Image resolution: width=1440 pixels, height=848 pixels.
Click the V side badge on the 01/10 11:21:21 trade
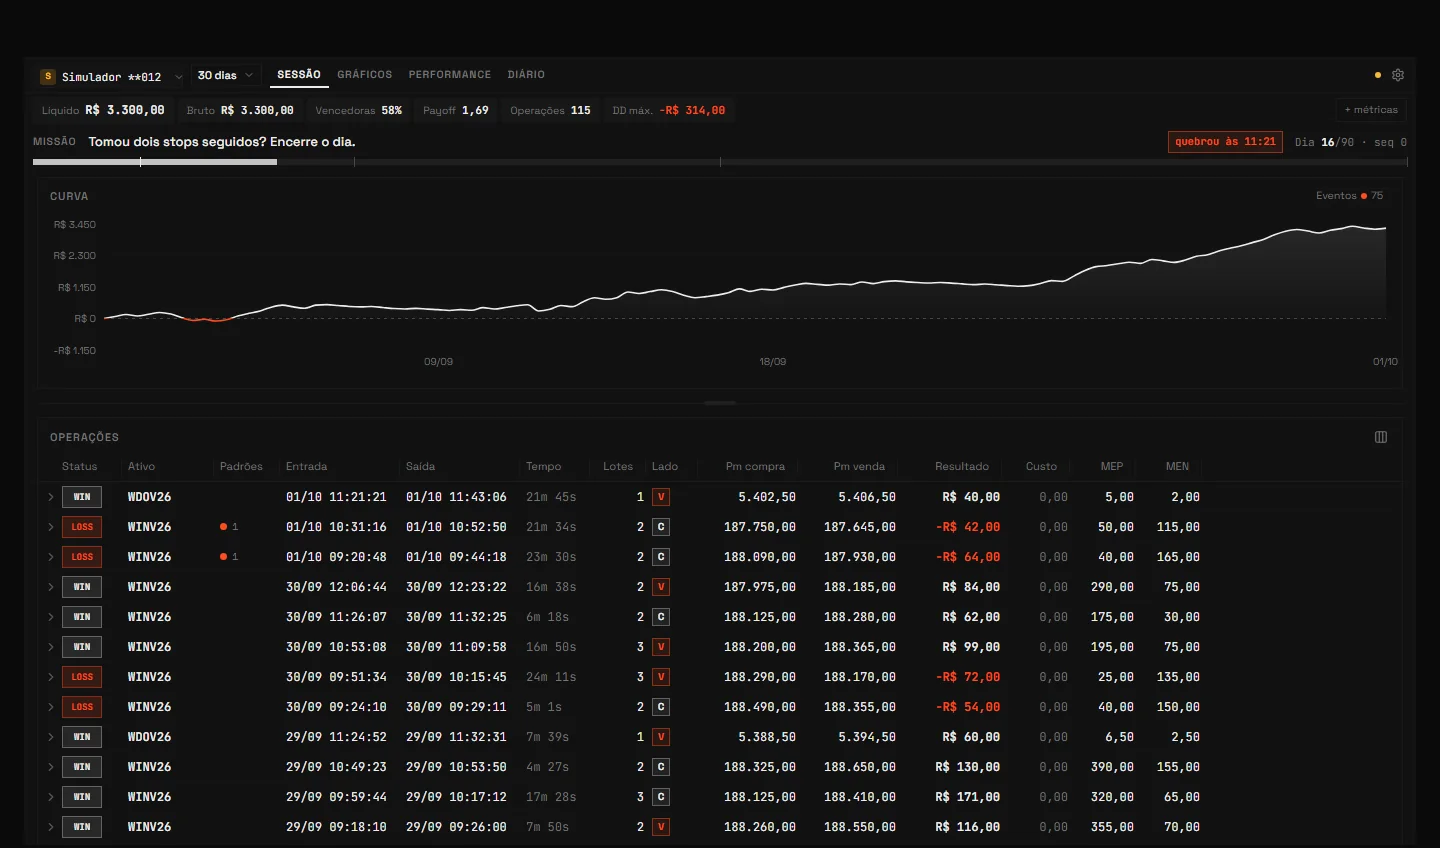pos(661,497)
